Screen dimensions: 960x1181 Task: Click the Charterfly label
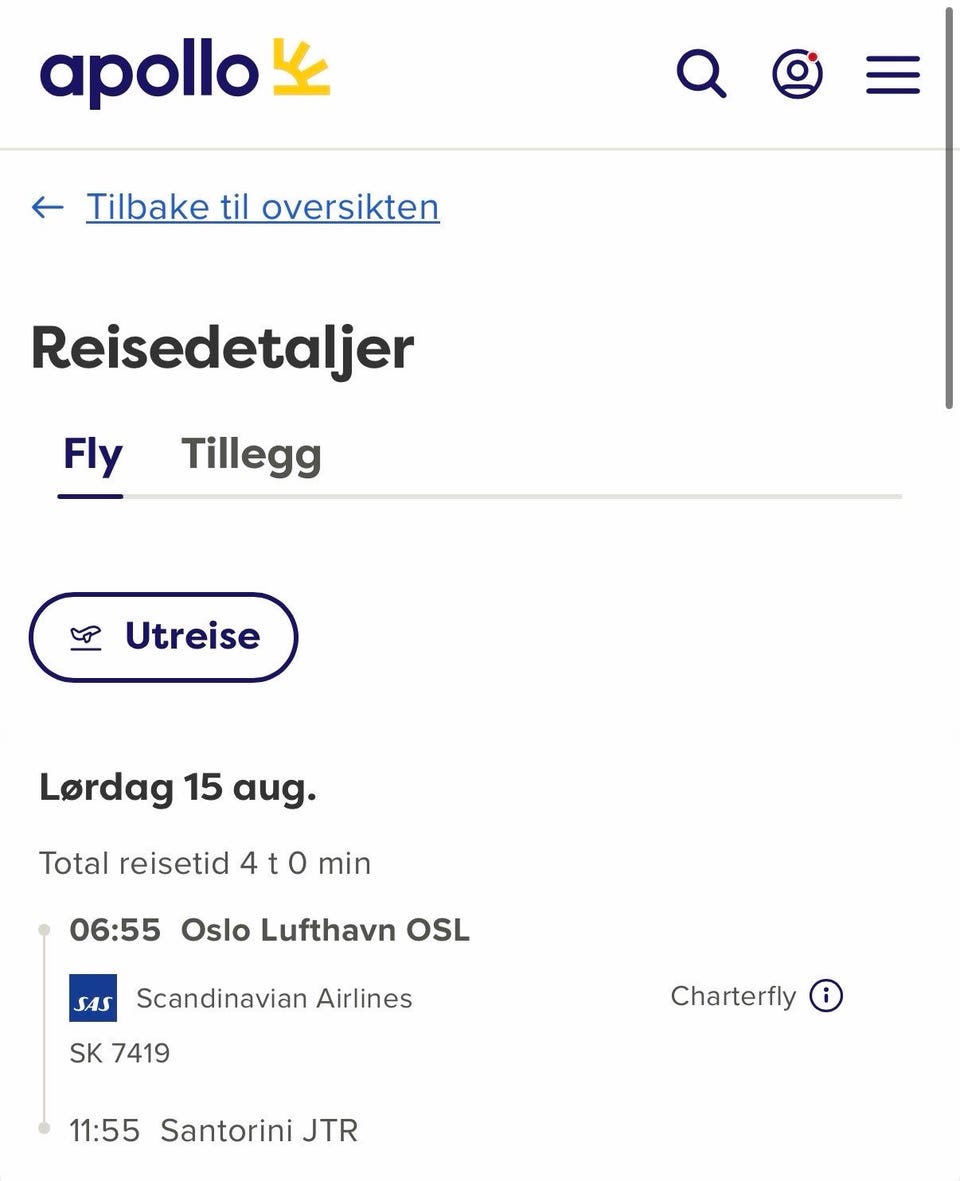(733, 996)
